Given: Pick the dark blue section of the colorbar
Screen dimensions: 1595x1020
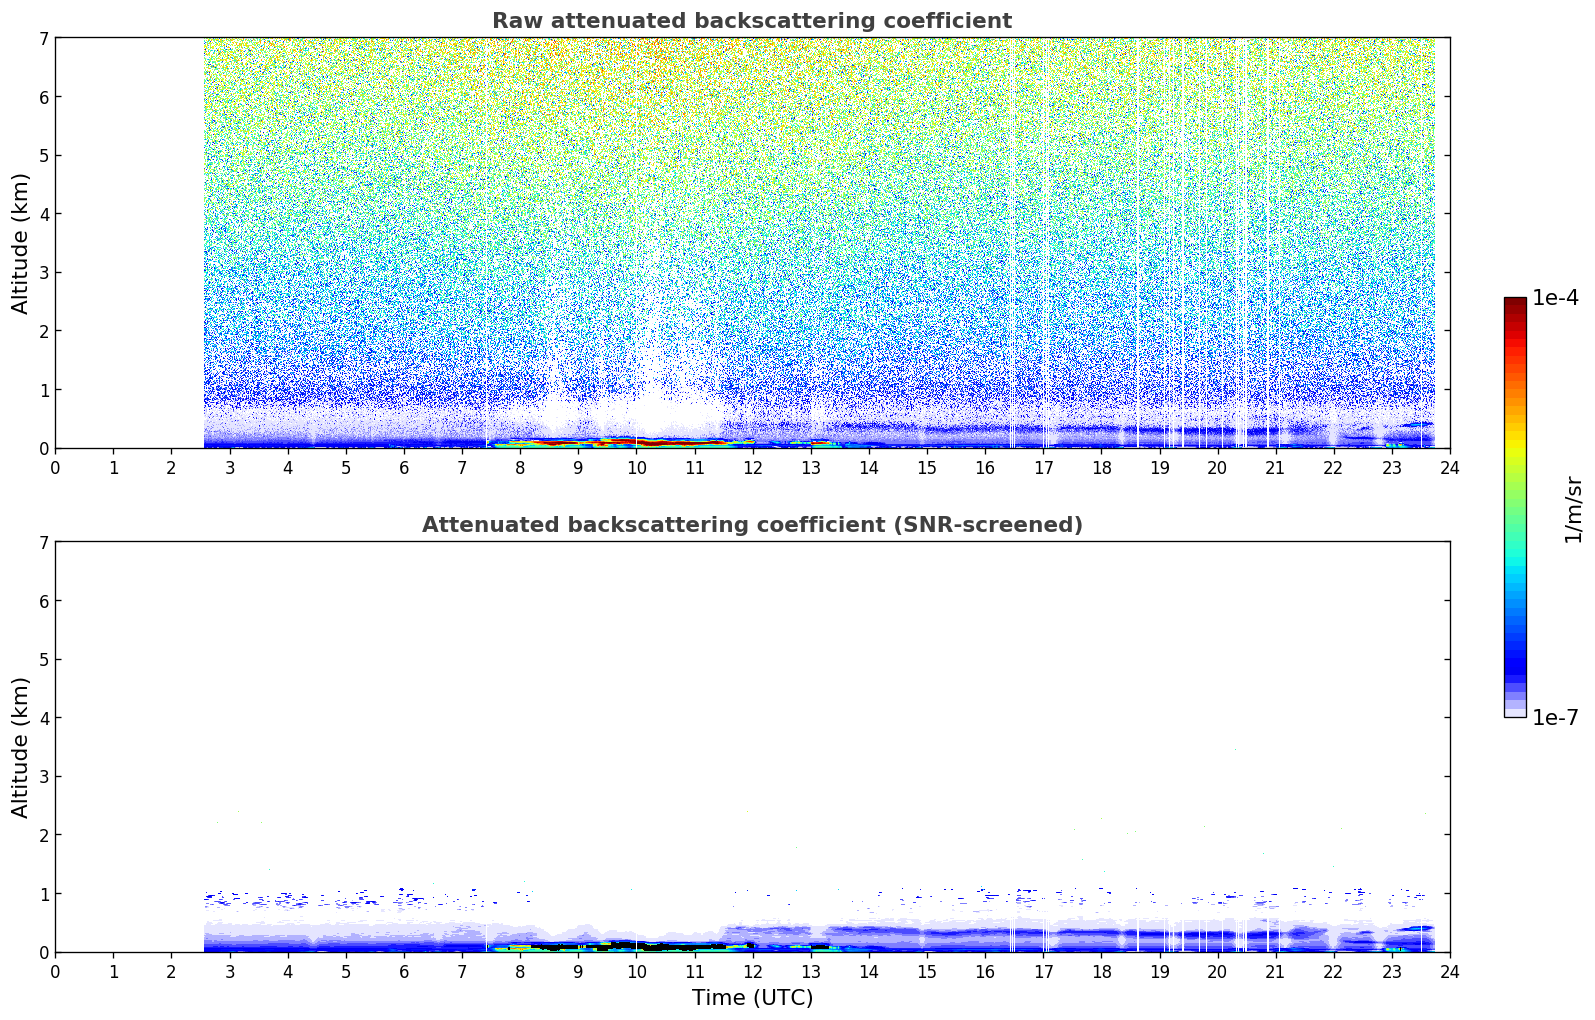Looking at the screenshot, I should 1515,660.
